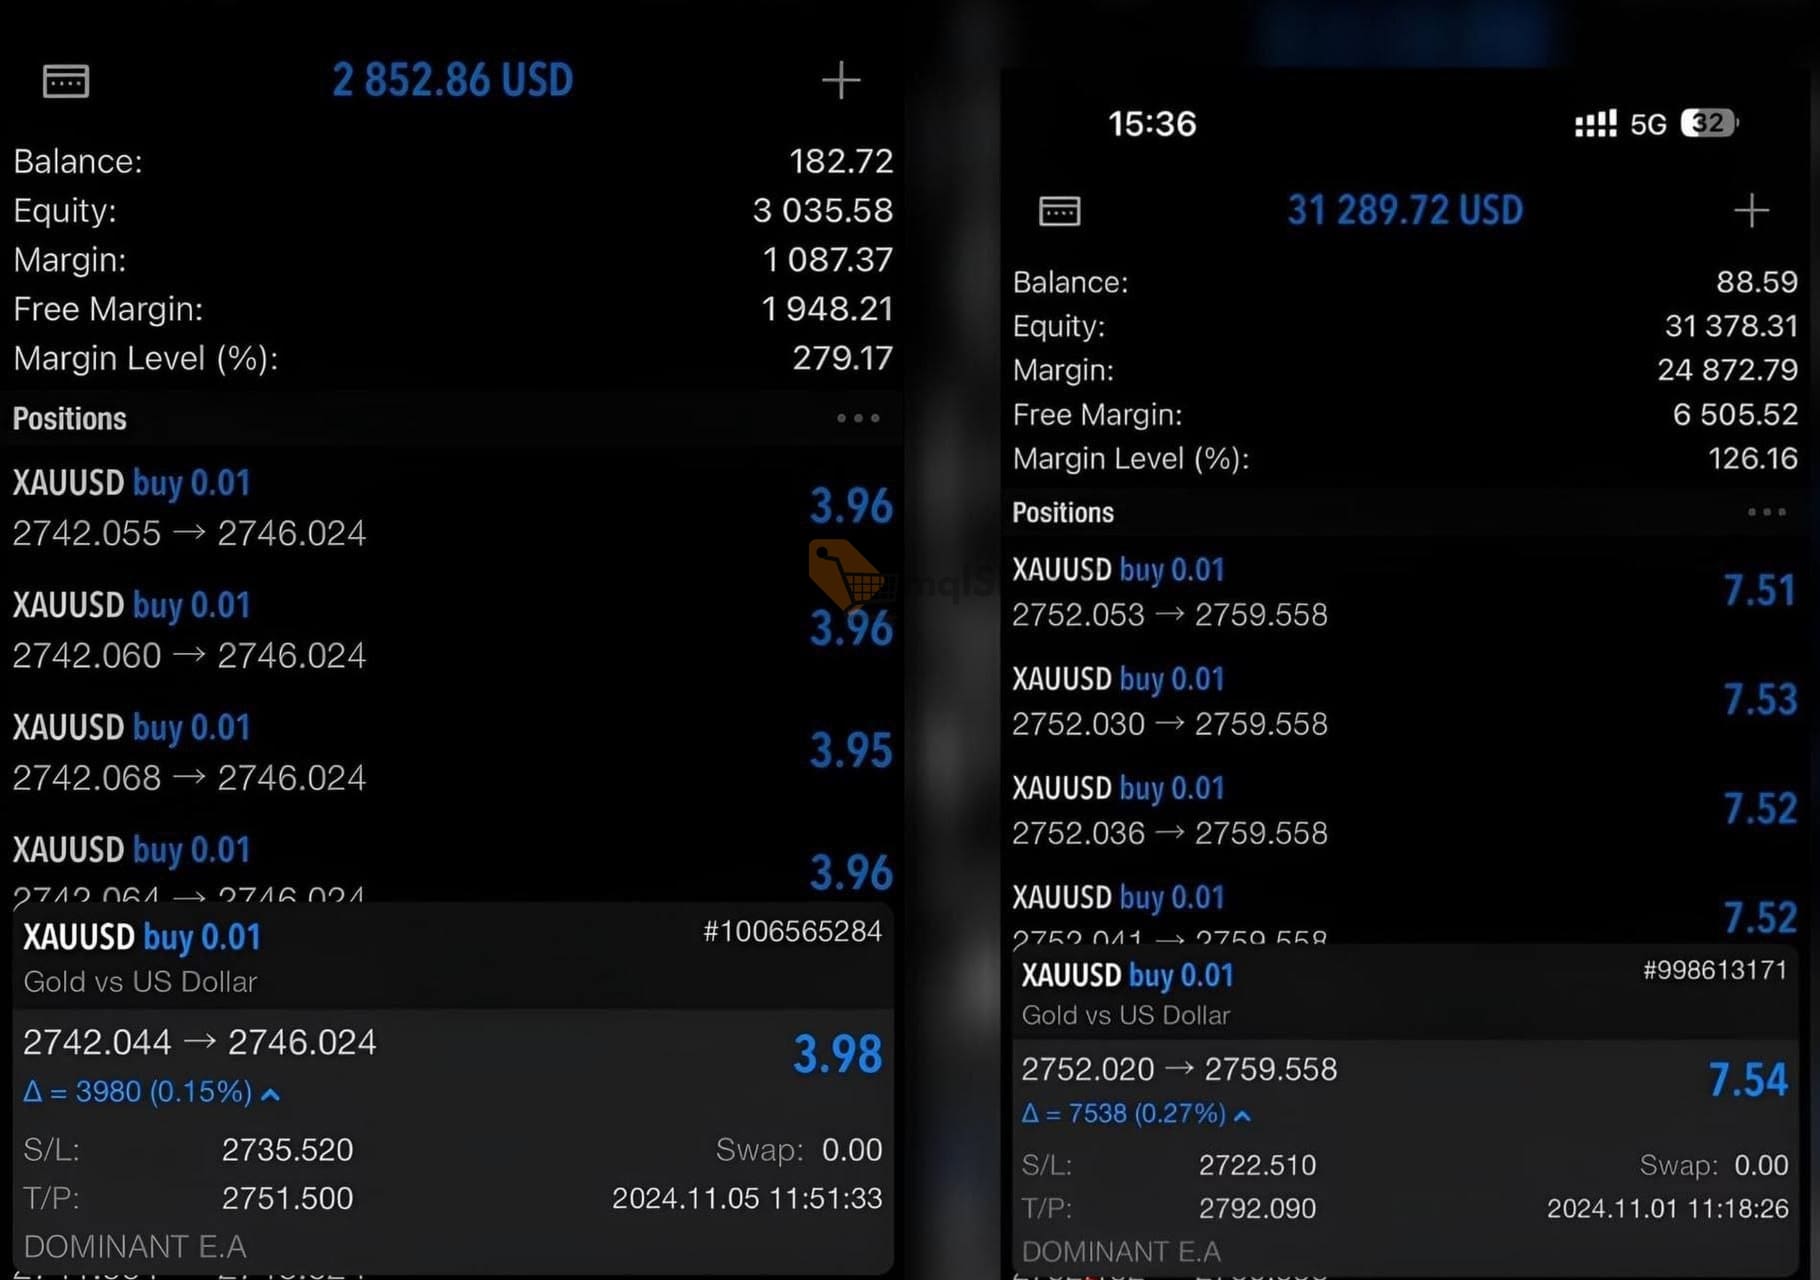This screenshot has height=1280, width=1820.
Task: Collapse the Δ = 7538 (0.27%) details chevron
Action: pyautogui.click(x=1242, y=1116)
